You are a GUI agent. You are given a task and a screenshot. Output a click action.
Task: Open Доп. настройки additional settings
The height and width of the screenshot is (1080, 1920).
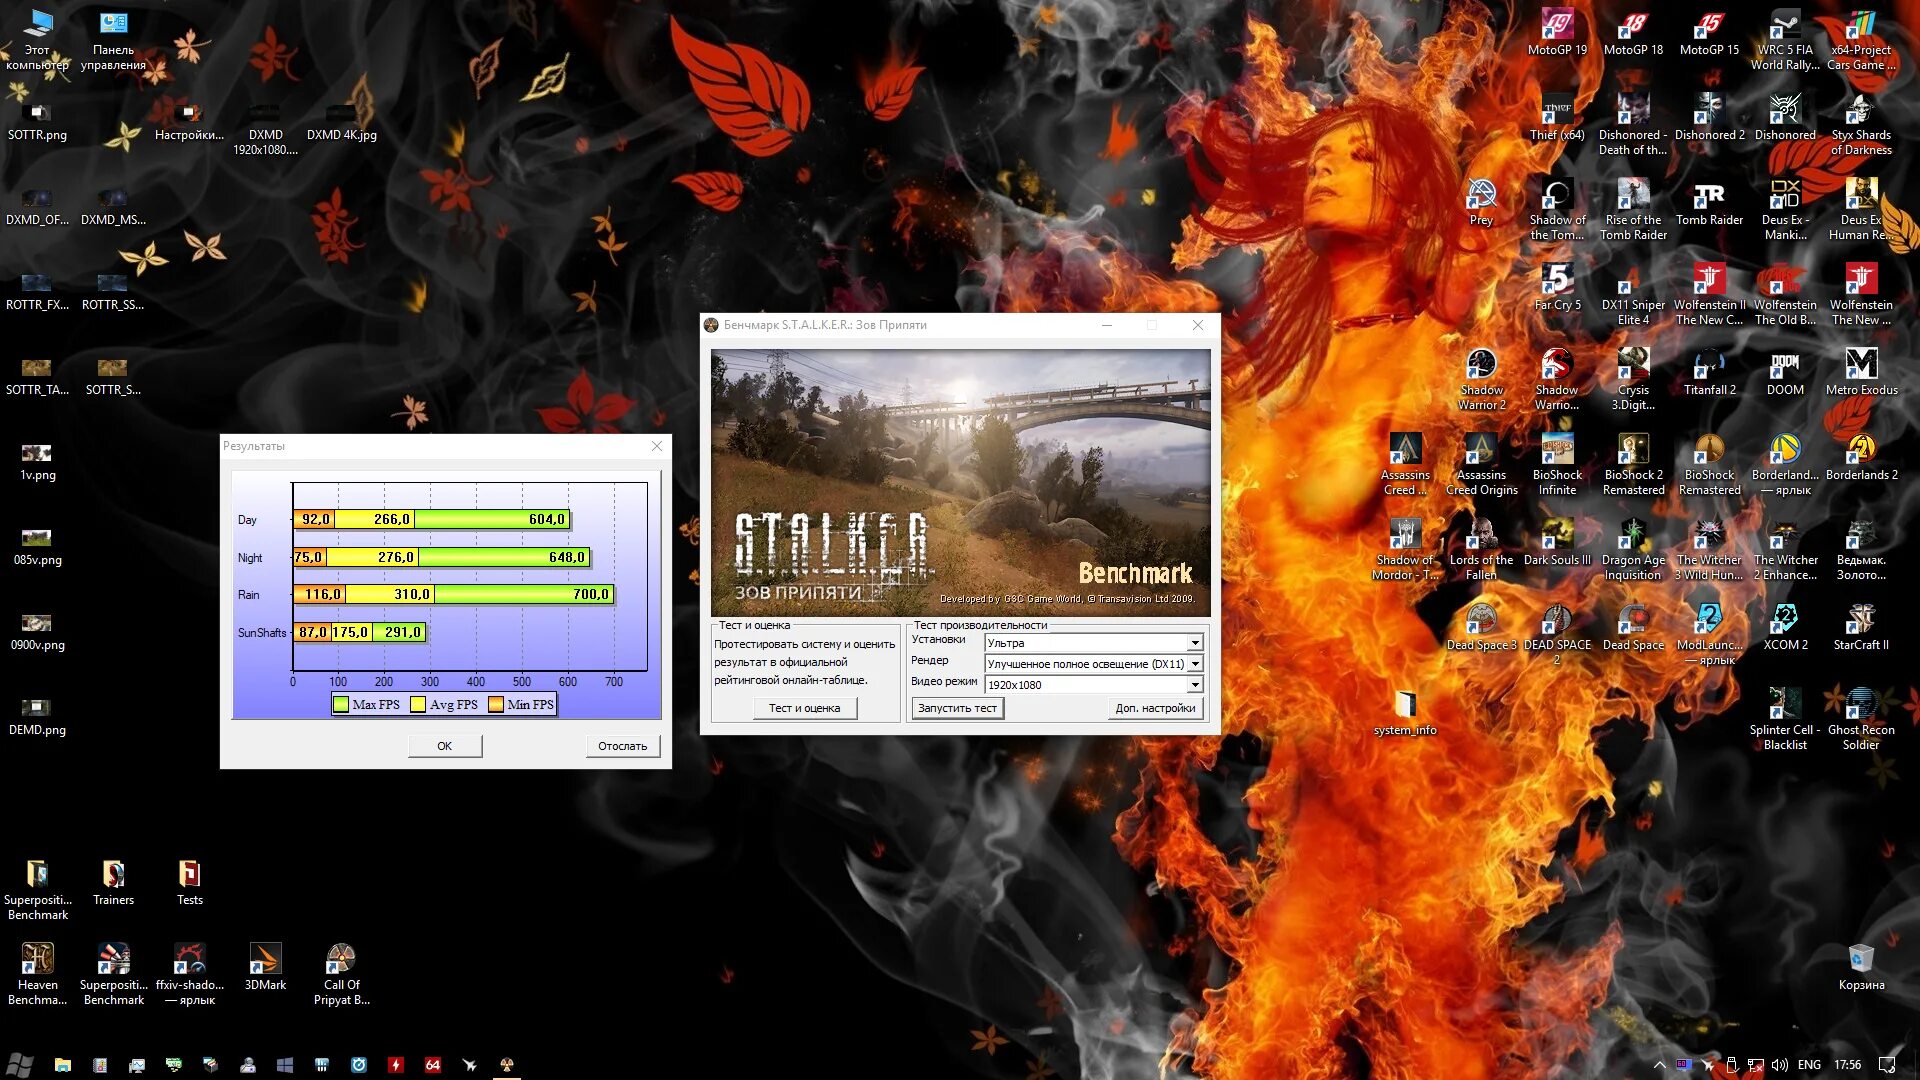click(1155, 708)
